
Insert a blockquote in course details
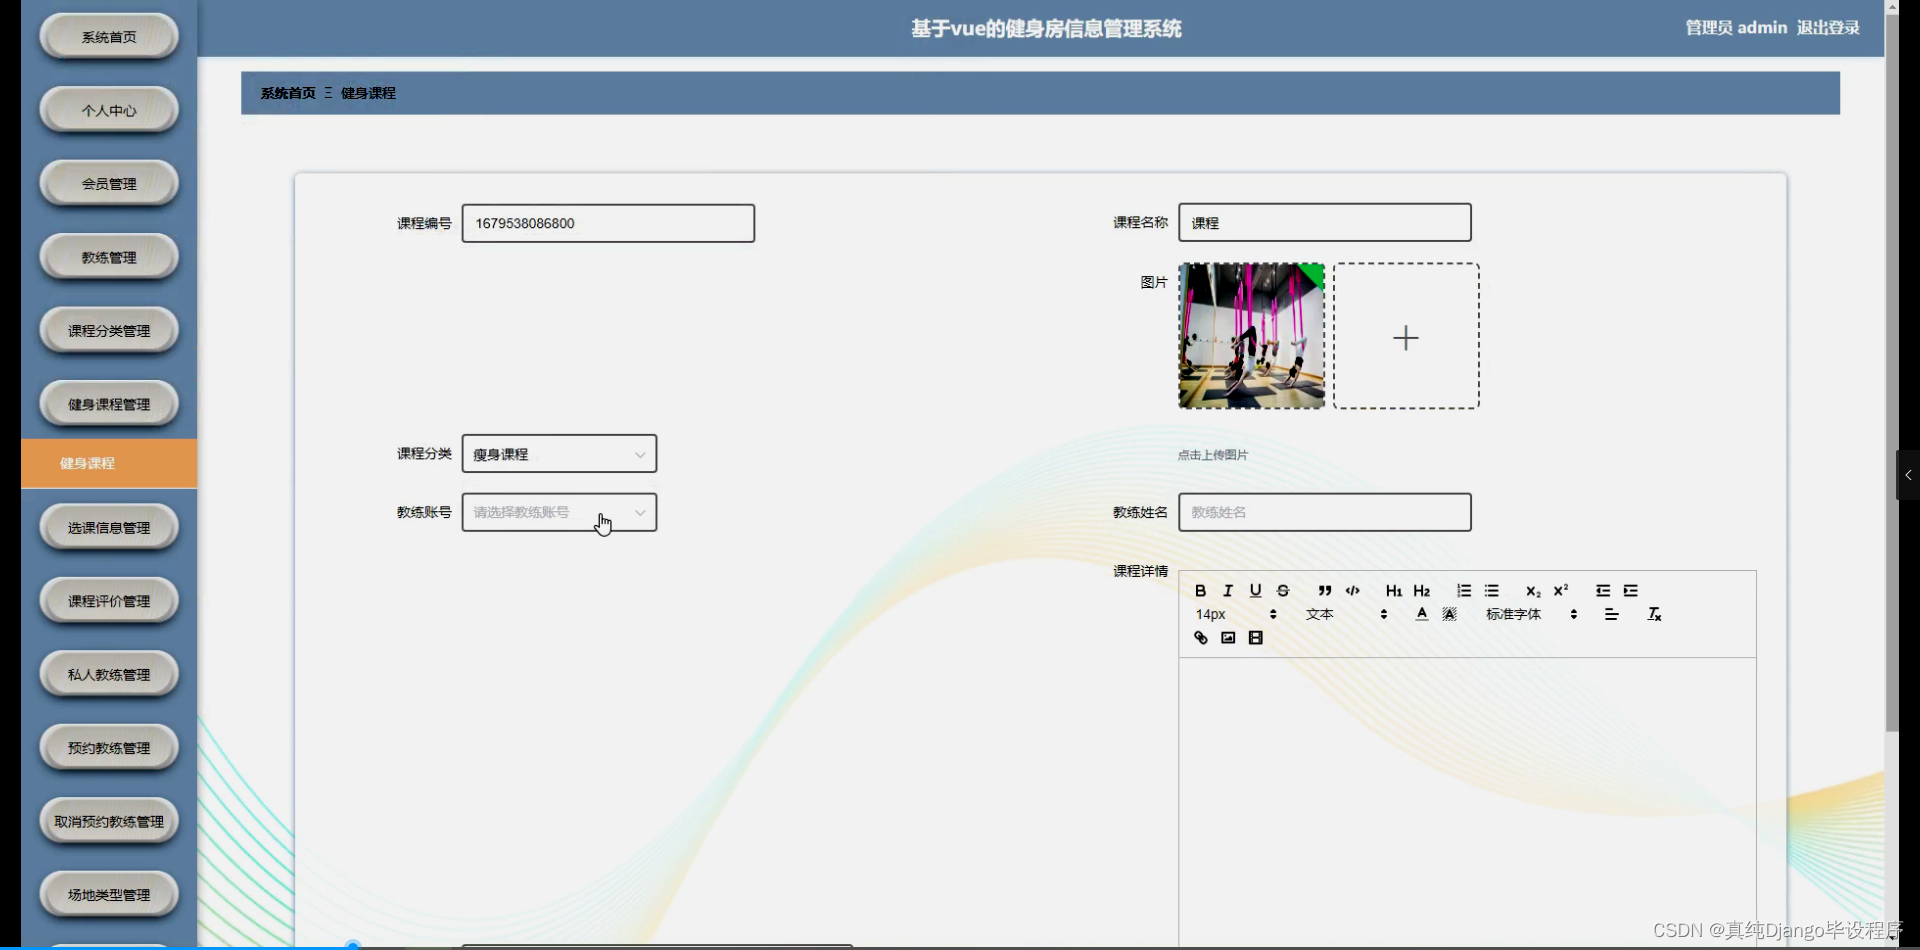click(1325, 591)
